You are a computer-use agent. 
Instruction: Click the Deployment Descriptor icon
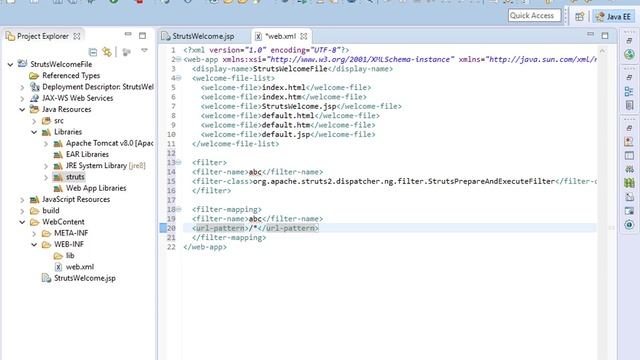point(35,87)
